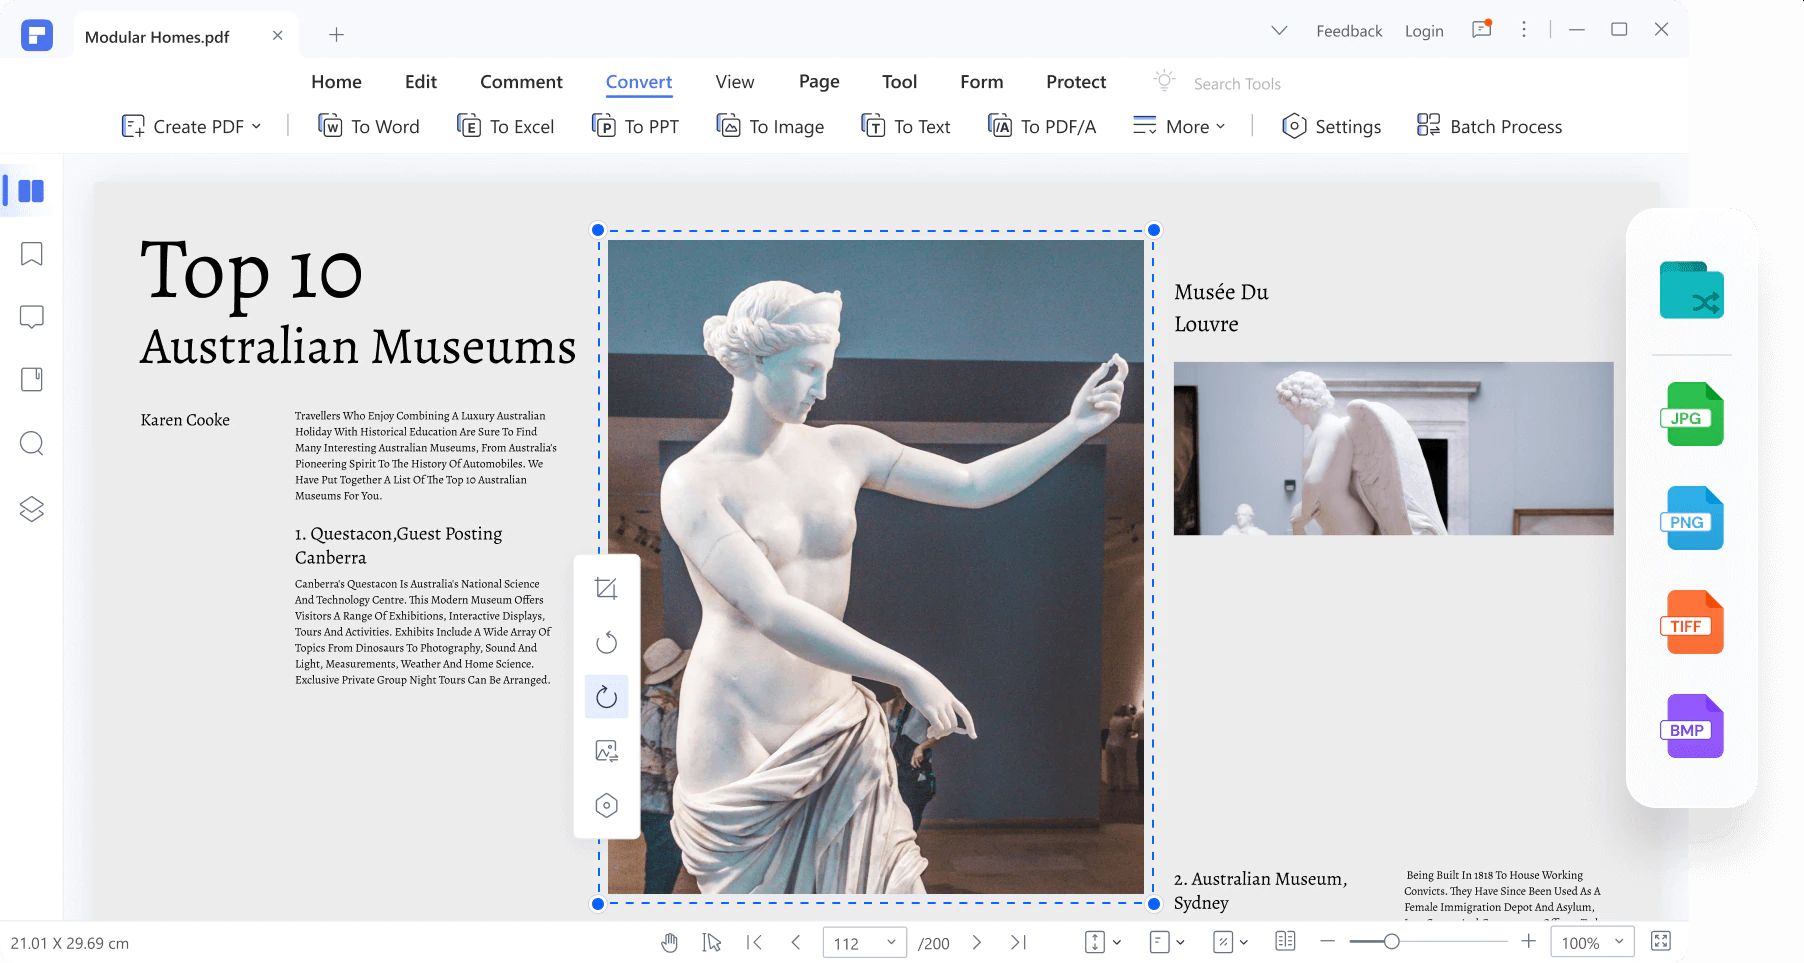Open the More conversion options dropdown
This screenshot has height=963, width=1804.
pyautogui.click(x=1179, y=127)
